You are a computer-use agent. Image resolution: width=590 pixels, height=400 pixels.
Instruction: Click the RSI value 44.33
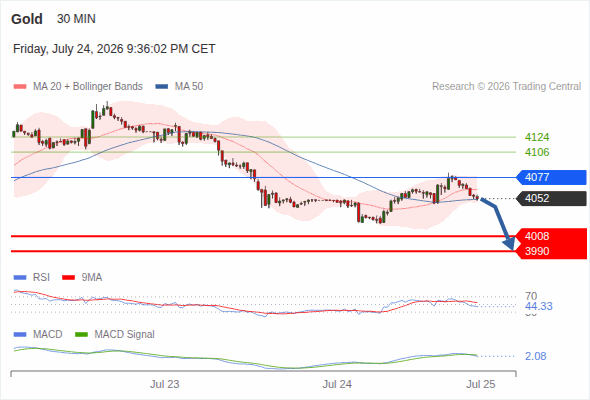539,306
